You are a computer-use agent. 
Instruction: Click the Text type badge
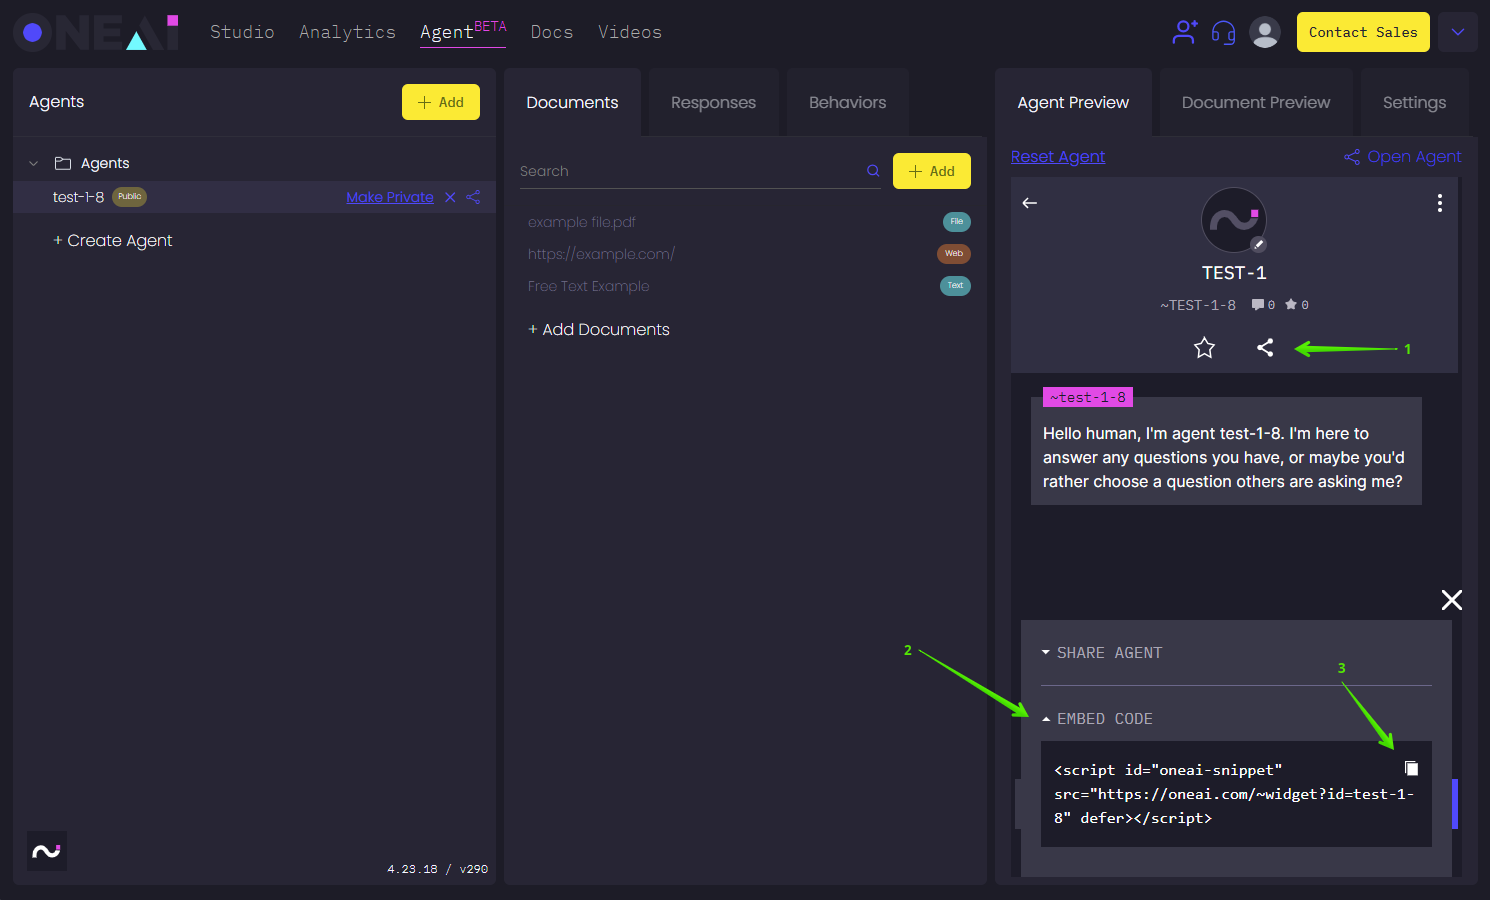(x=956, y=286)
